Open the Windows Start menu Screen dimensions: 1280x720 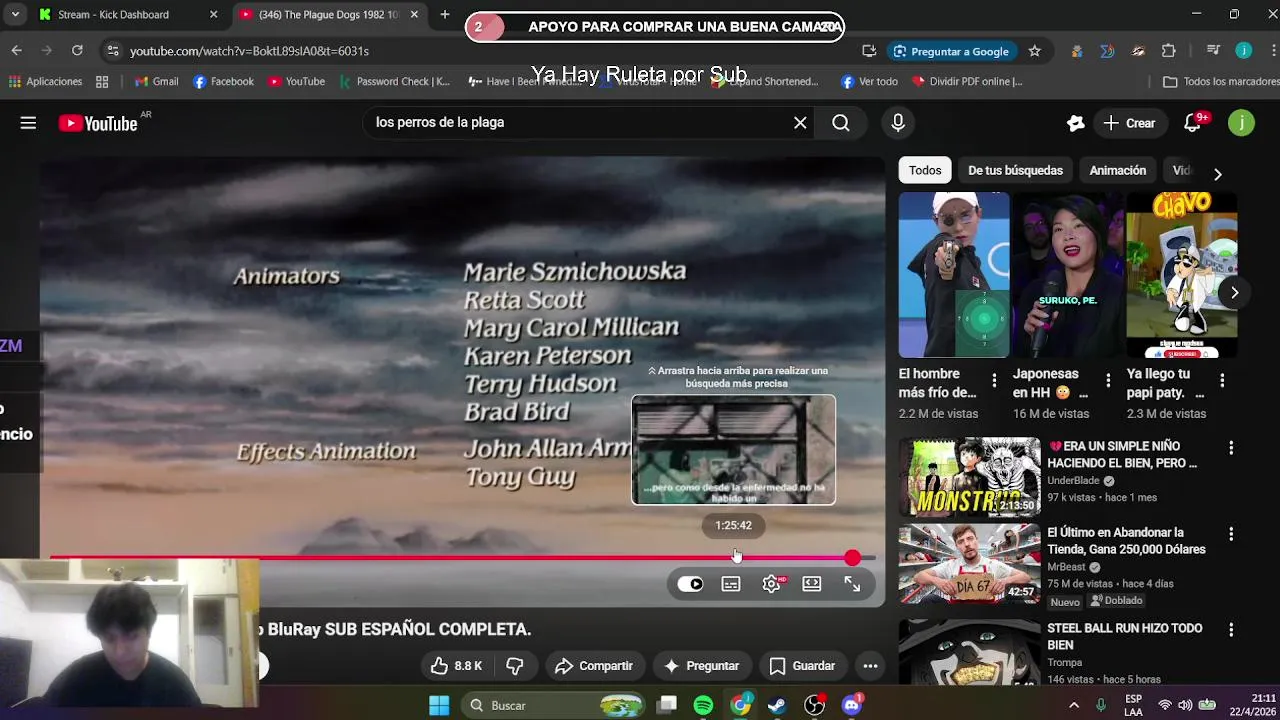click(x=439, y=706)
